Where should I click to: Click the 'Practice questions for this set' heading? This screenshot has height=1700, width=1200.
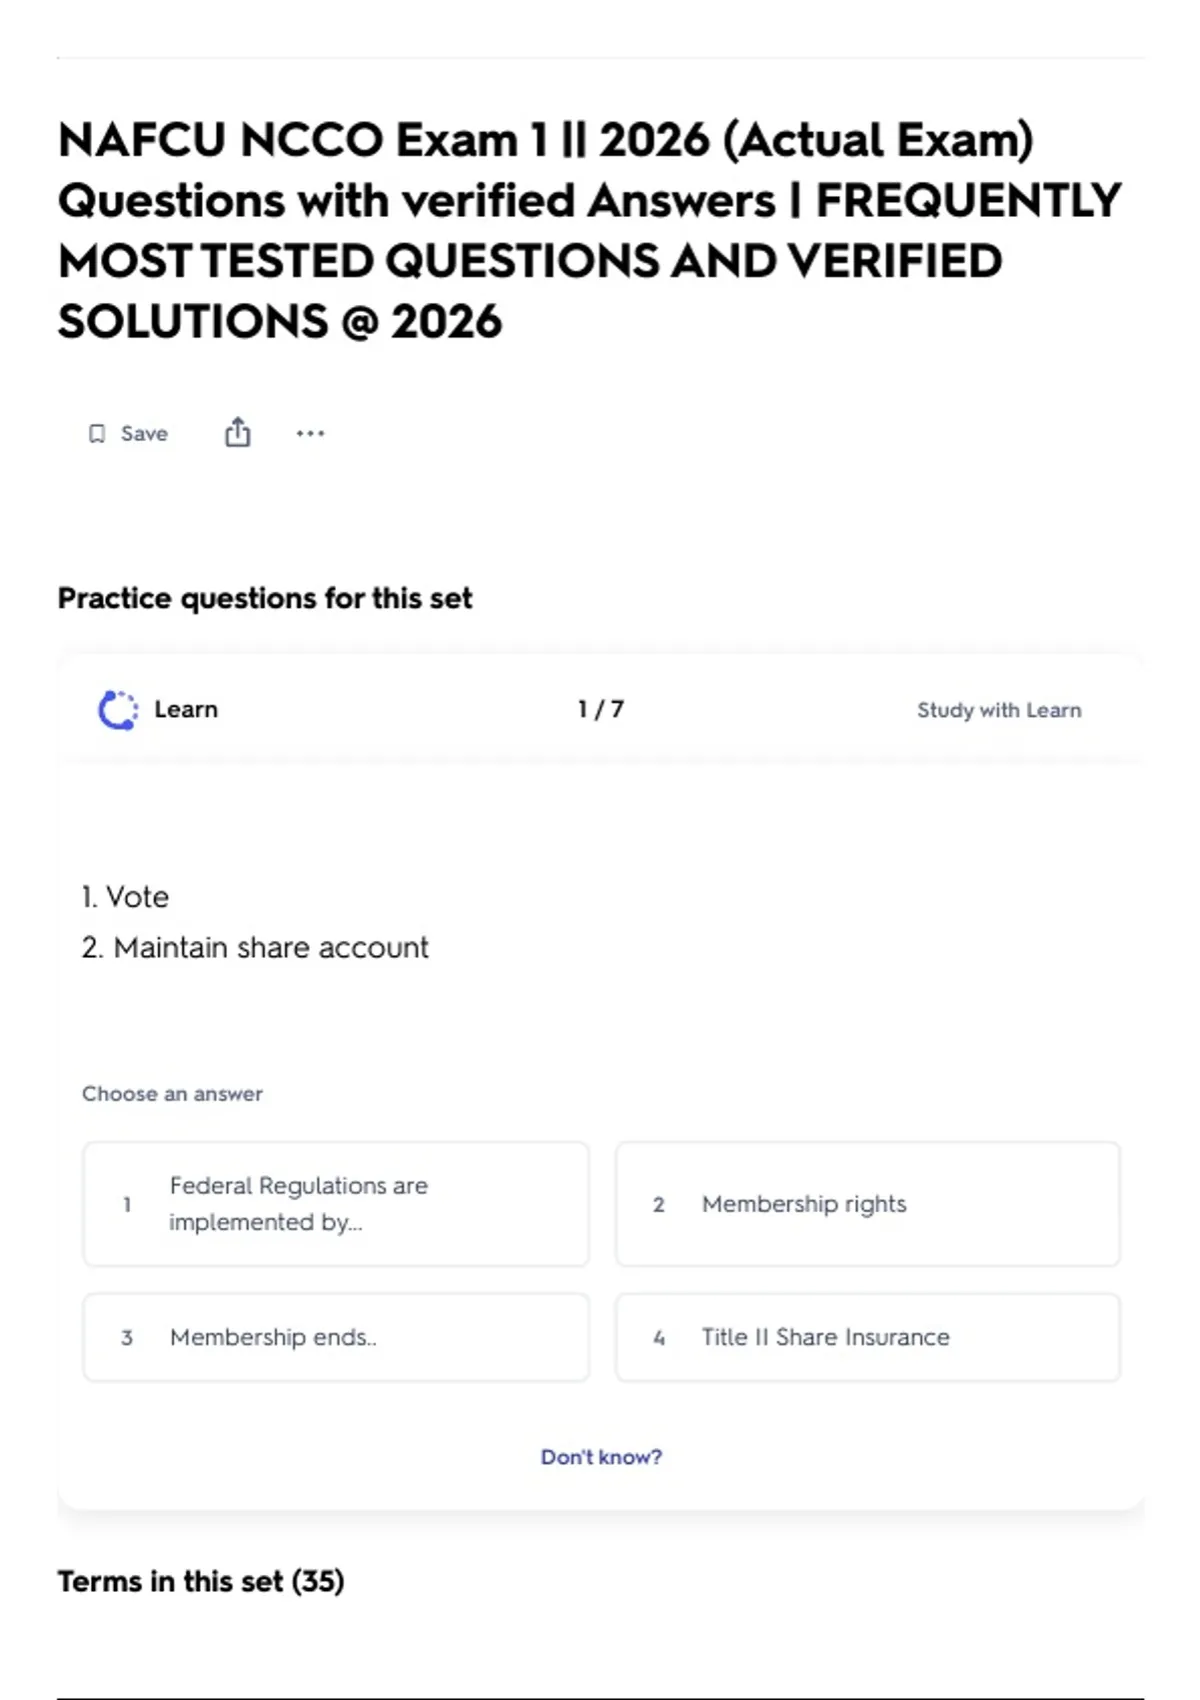pos(265,598)
